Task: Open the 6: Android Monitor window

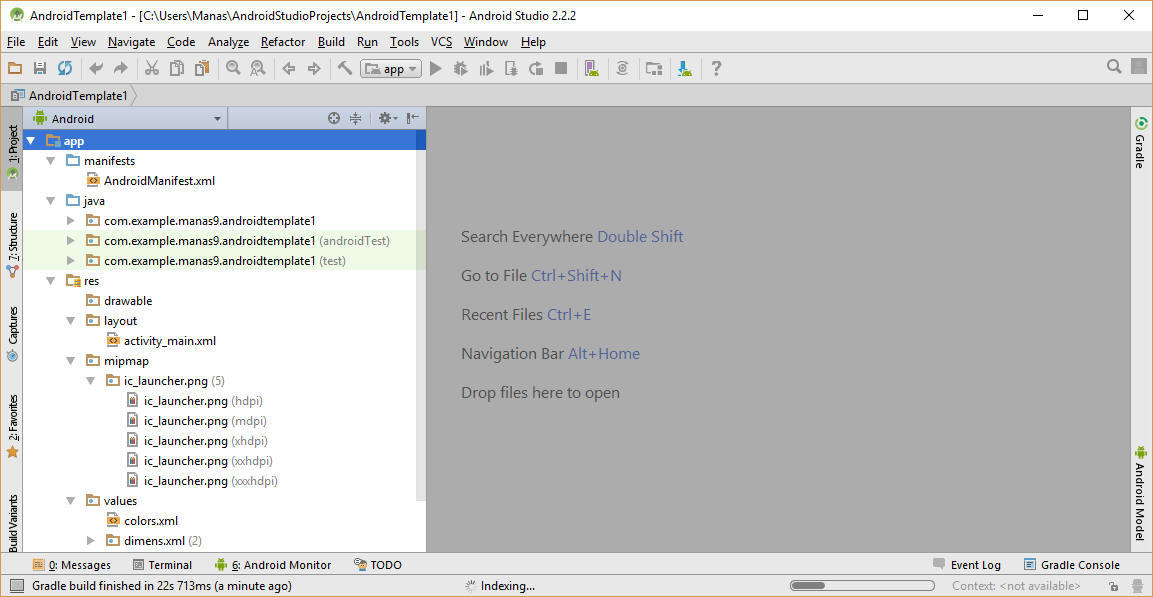Action: pyautogui.click(x=273, y=565)
